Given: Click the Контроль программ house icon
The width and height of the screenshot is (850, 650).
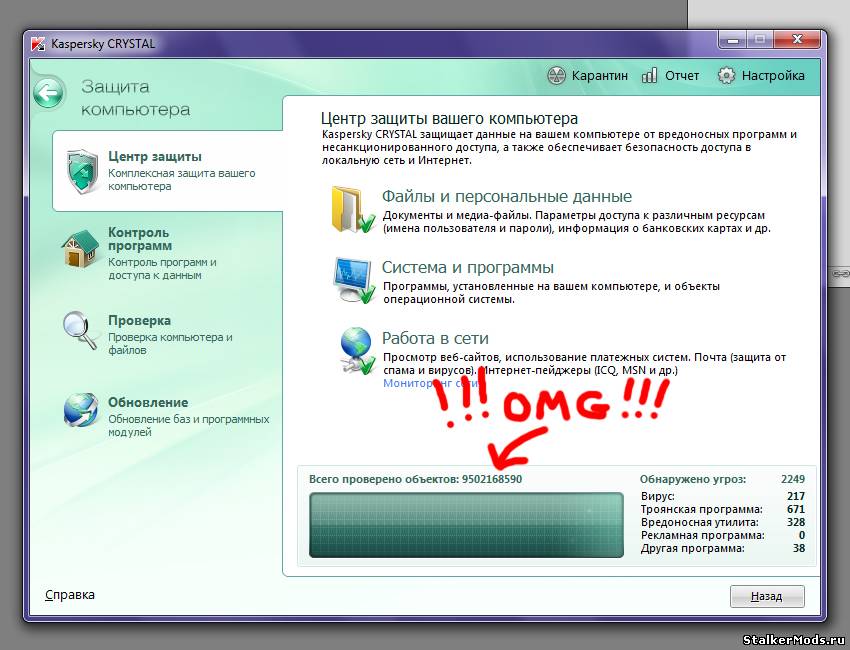Looking at the screenshot, I should (x=80, y=249).
